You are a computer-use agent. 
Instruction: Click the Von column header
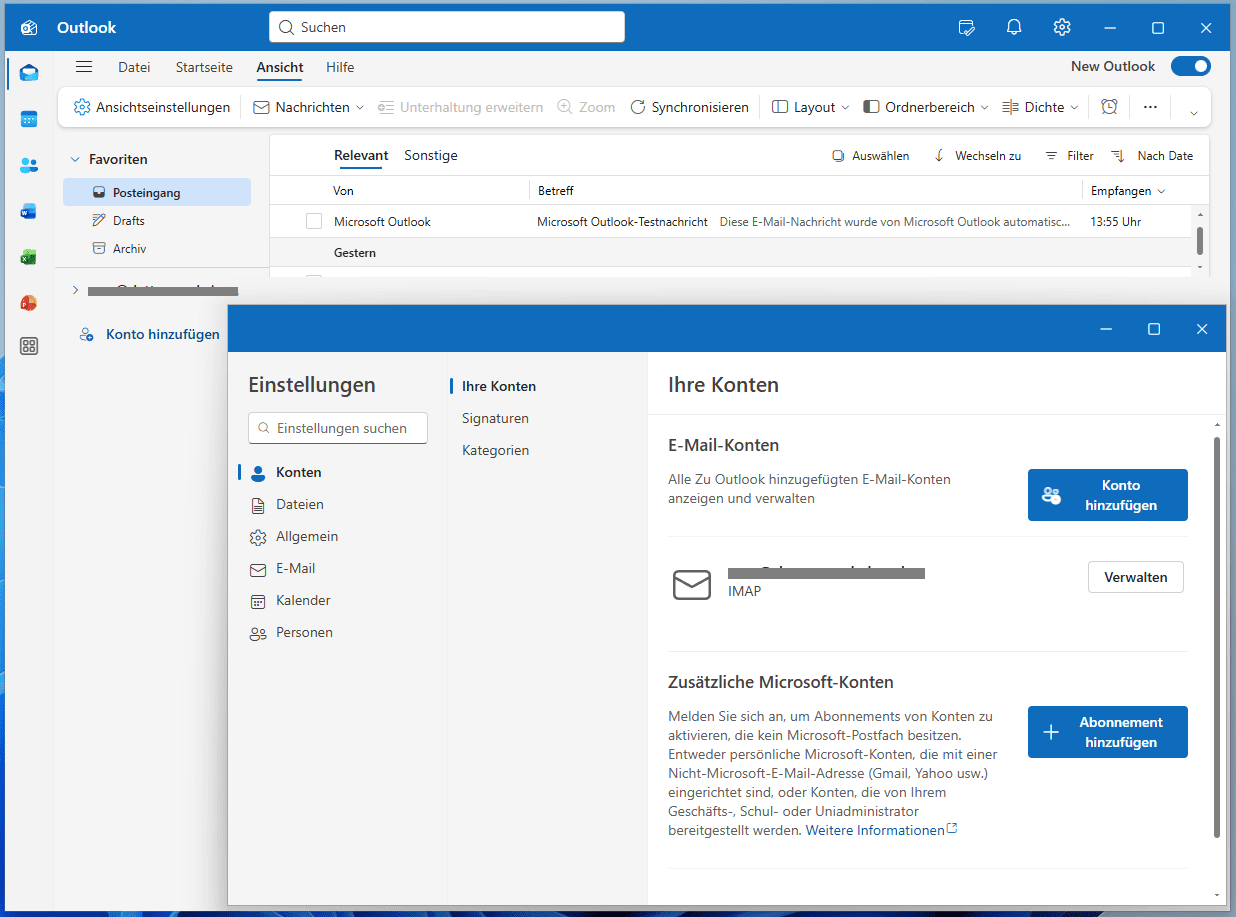(343, 190)
